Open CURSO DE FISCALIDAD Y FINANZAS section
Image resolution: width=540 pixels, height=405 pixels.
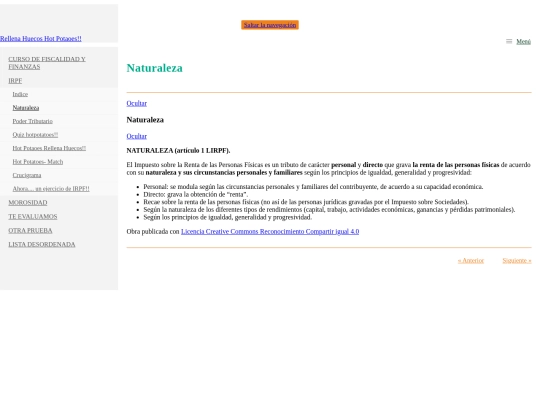click(x=47, y=63)
